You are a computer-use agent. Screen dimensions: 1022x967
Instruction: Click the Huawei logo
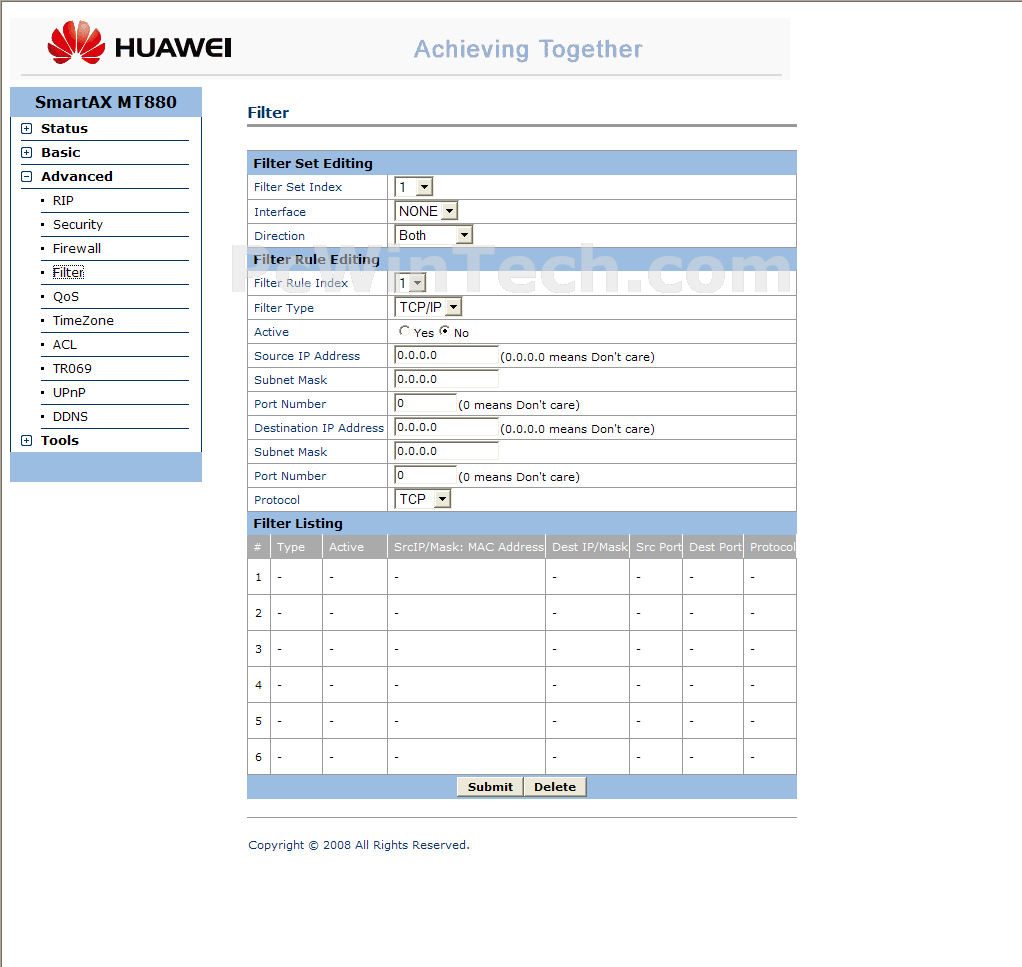(x=139, y=44)
